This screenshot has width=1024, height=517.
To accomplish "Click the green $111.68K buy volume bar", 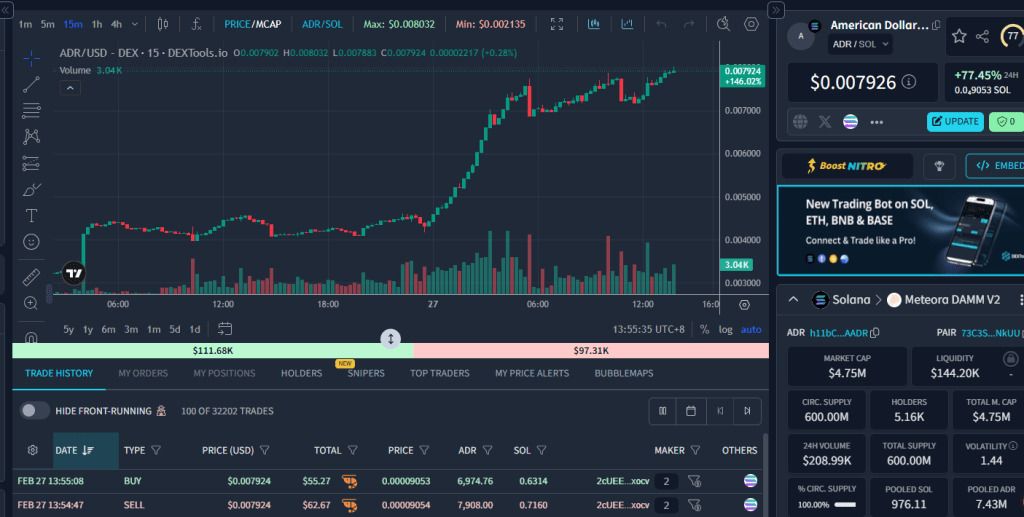I will click(212, 351).
